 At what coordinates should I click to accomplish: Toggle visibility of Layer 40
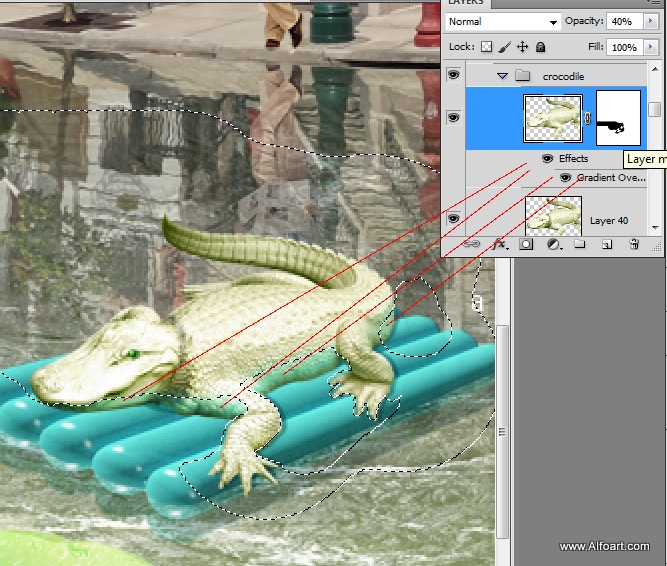coord(455,218)
